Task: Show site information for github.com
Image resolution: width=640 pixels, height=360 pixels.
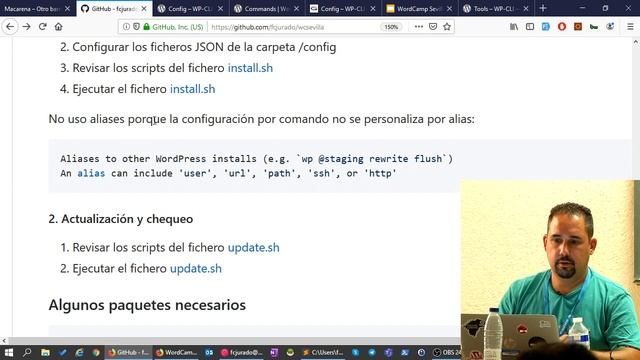Action: (126, 27)
